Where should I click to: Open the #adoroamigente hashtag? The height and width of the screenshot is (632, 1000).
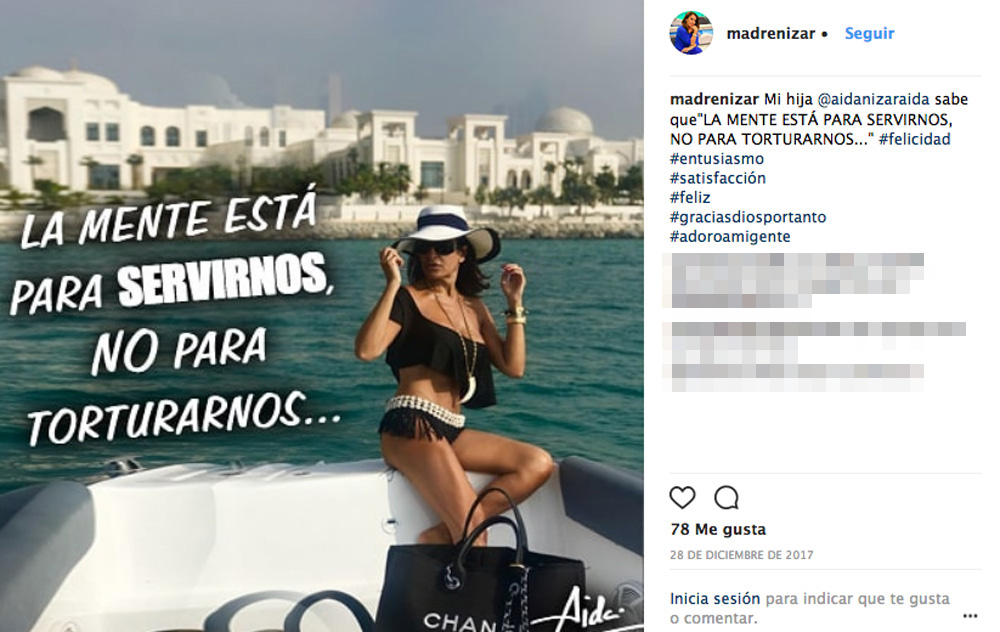tap(730, 237)
